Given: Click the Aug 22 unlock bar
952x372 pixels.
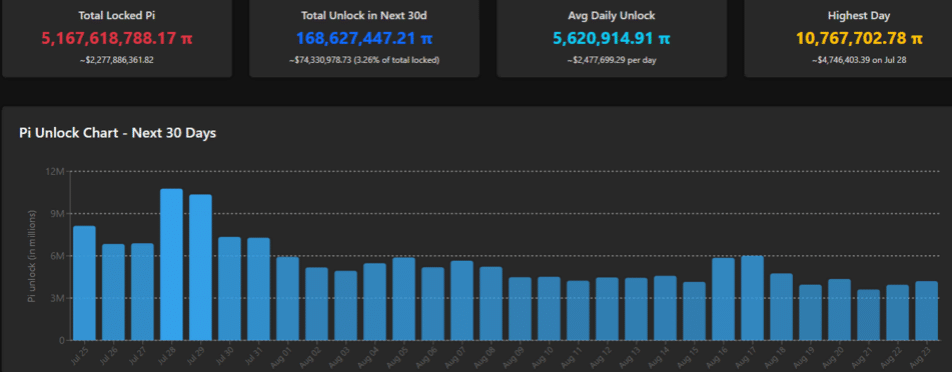Looking at the screenshot, I should [x=898, y=313].
